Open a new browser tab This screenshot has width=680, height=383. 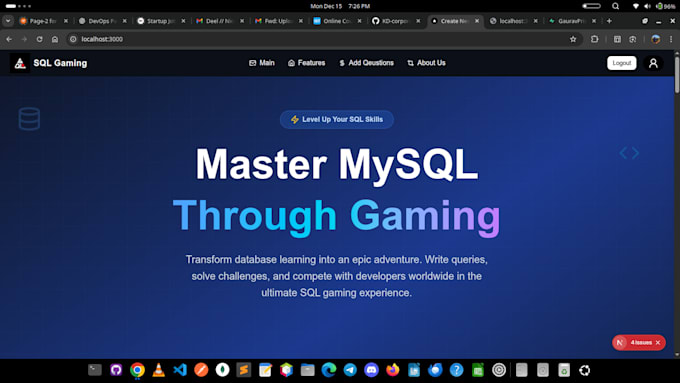click(x=609, y=21)
